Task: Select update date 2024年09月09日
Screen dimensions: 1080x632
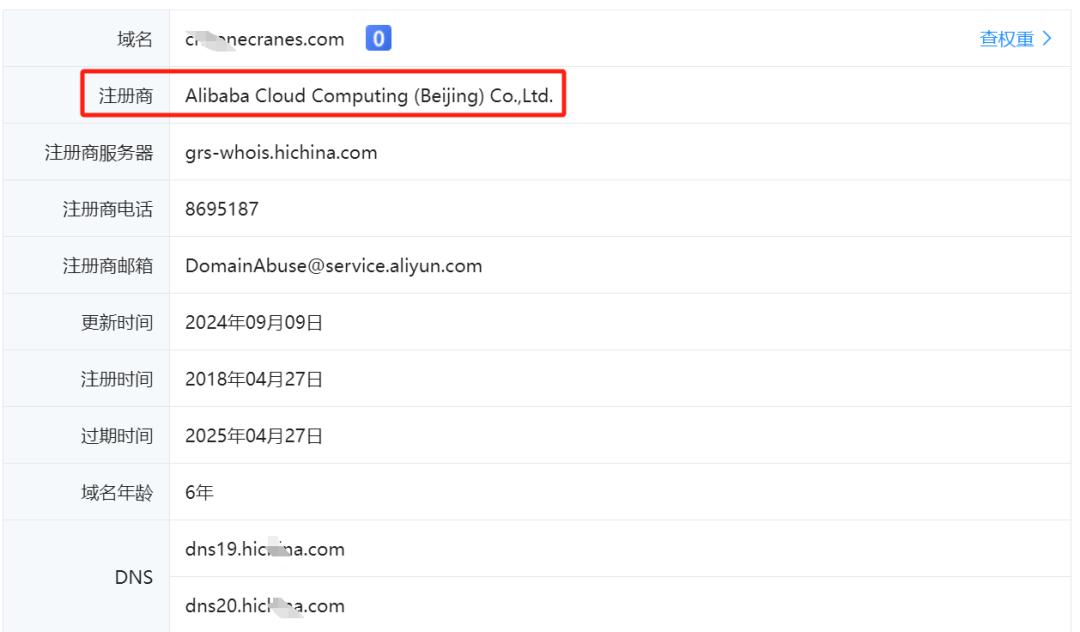Action: (253, 322)
